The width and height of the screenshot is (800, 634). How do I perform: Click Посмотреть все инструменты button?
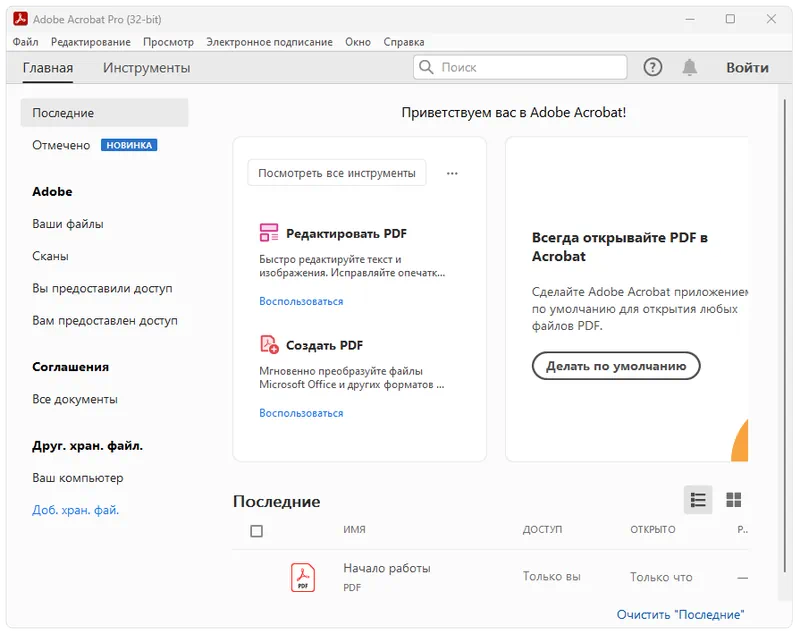(337, 173)
